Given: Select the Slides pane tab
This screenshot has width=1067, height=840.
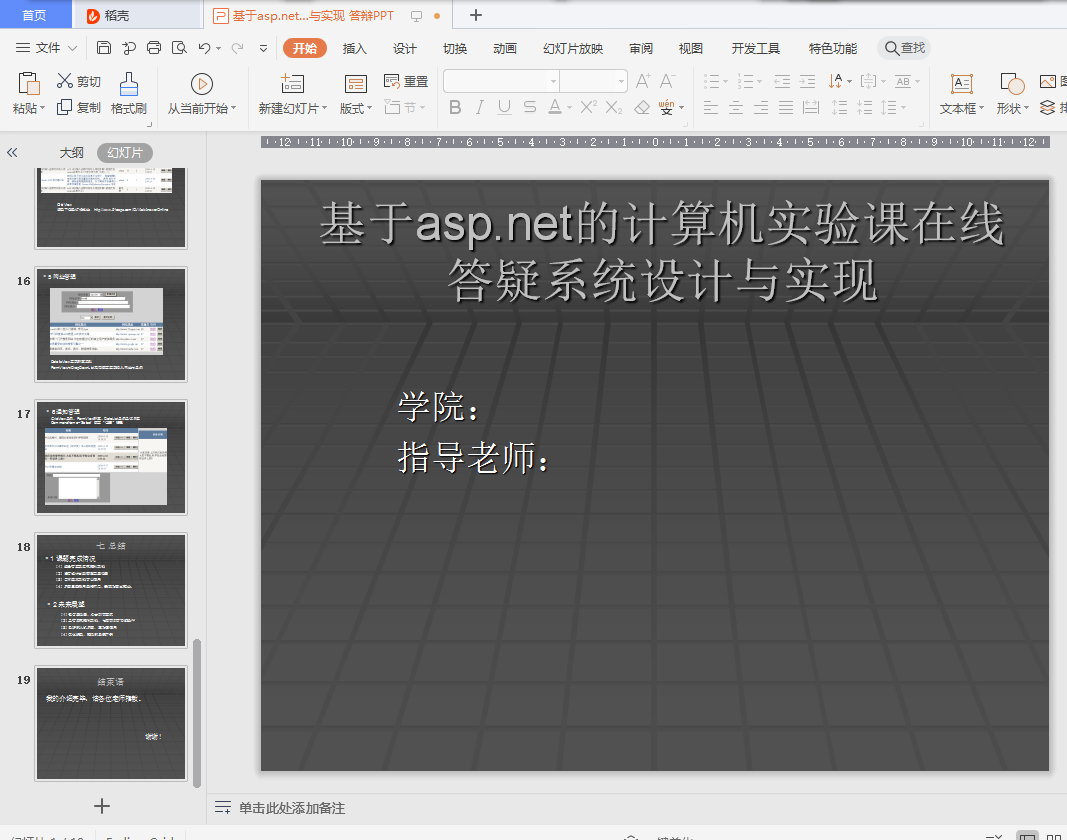Looking at the screenshot, I should [125, 152].
